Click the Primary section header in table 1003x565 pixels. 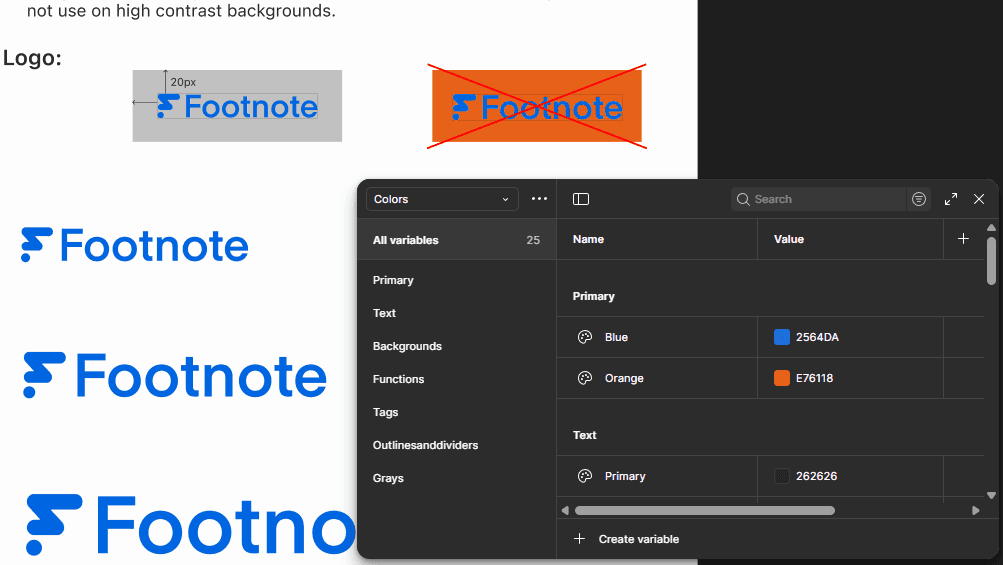pyautogui.click(x=594, y=296)
